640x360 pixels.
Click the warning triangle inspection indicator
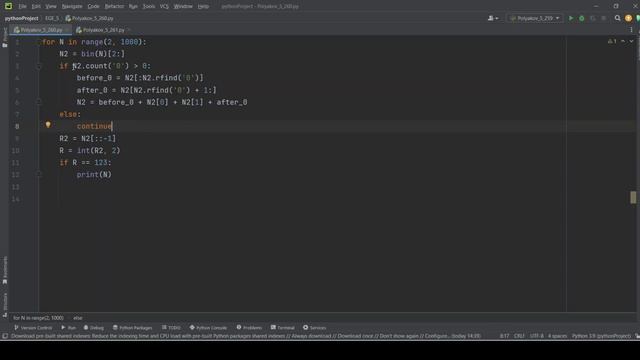[612, 41]
